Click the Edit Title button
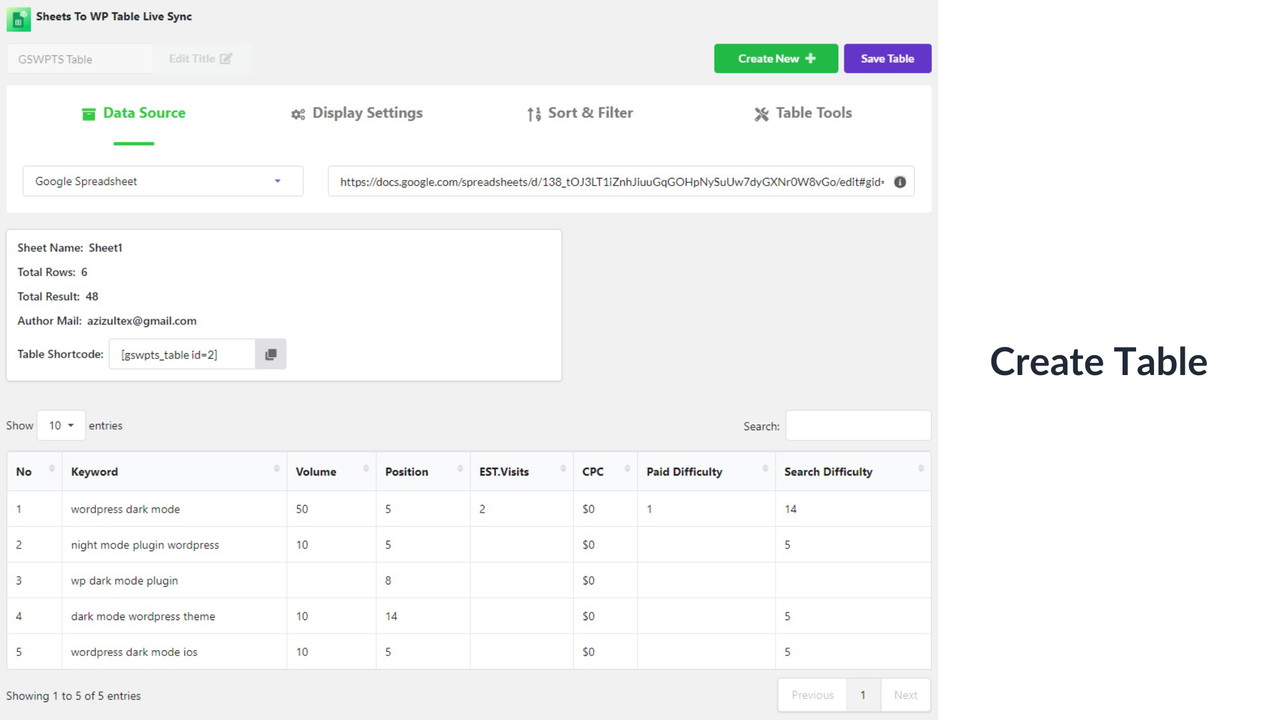 (x=201, y=58)
